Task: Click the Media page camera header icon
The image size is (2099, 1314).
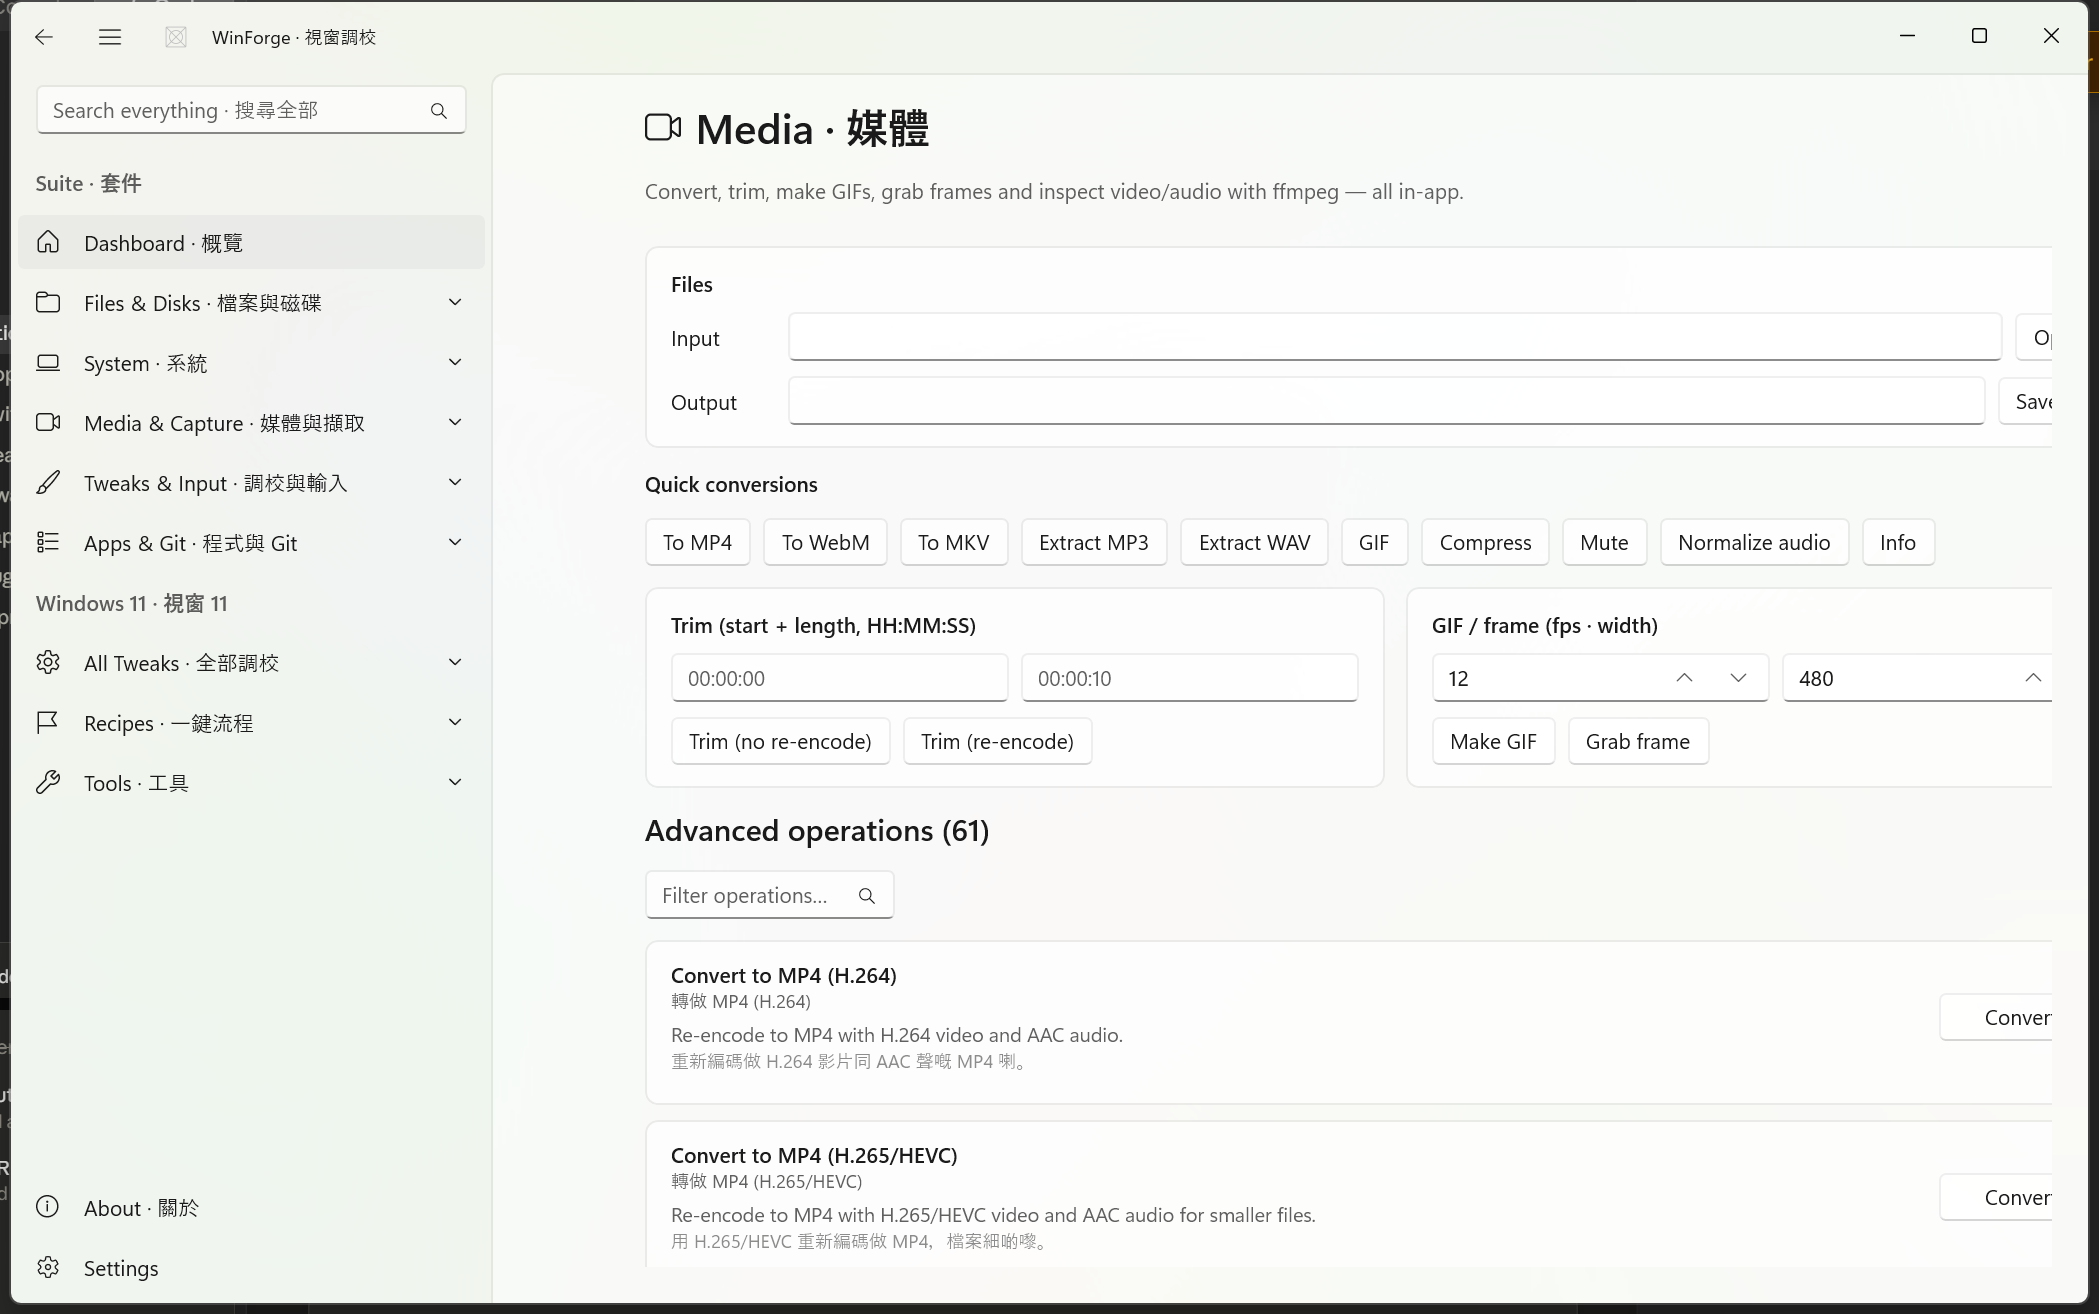Action: [663, 128]
